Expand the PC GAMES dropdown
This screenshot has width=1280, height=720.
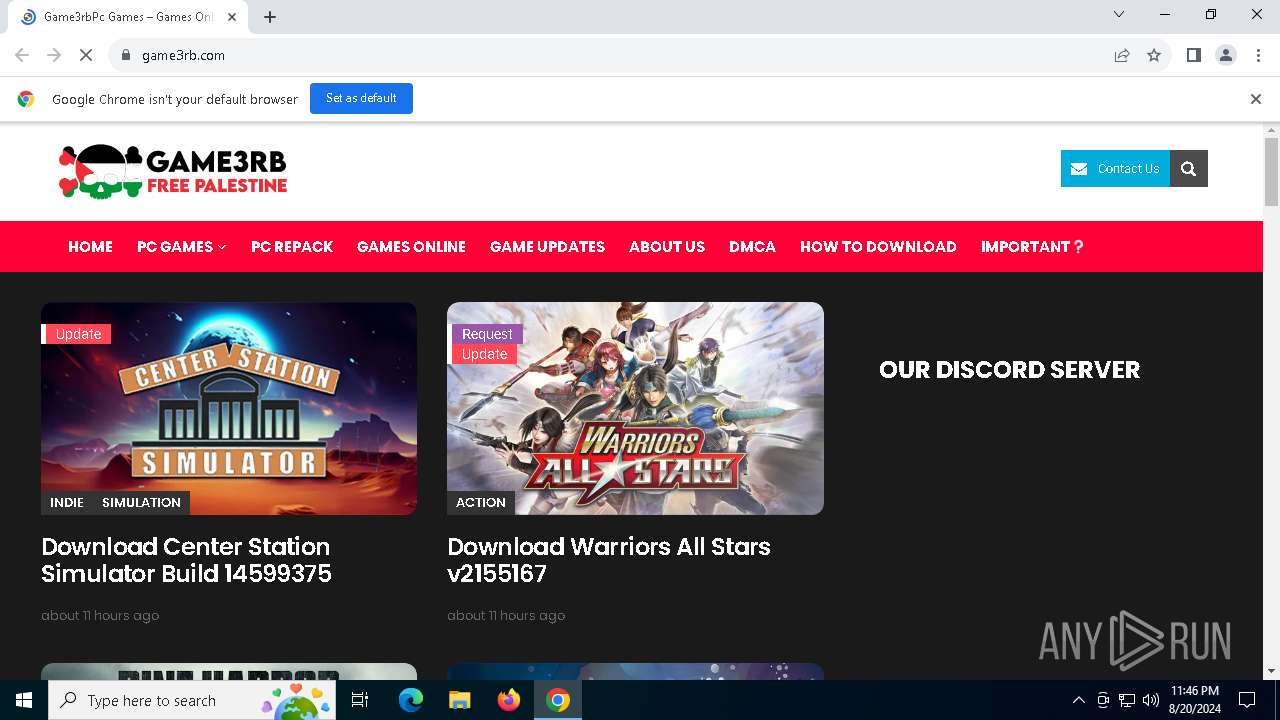(181, 246)
